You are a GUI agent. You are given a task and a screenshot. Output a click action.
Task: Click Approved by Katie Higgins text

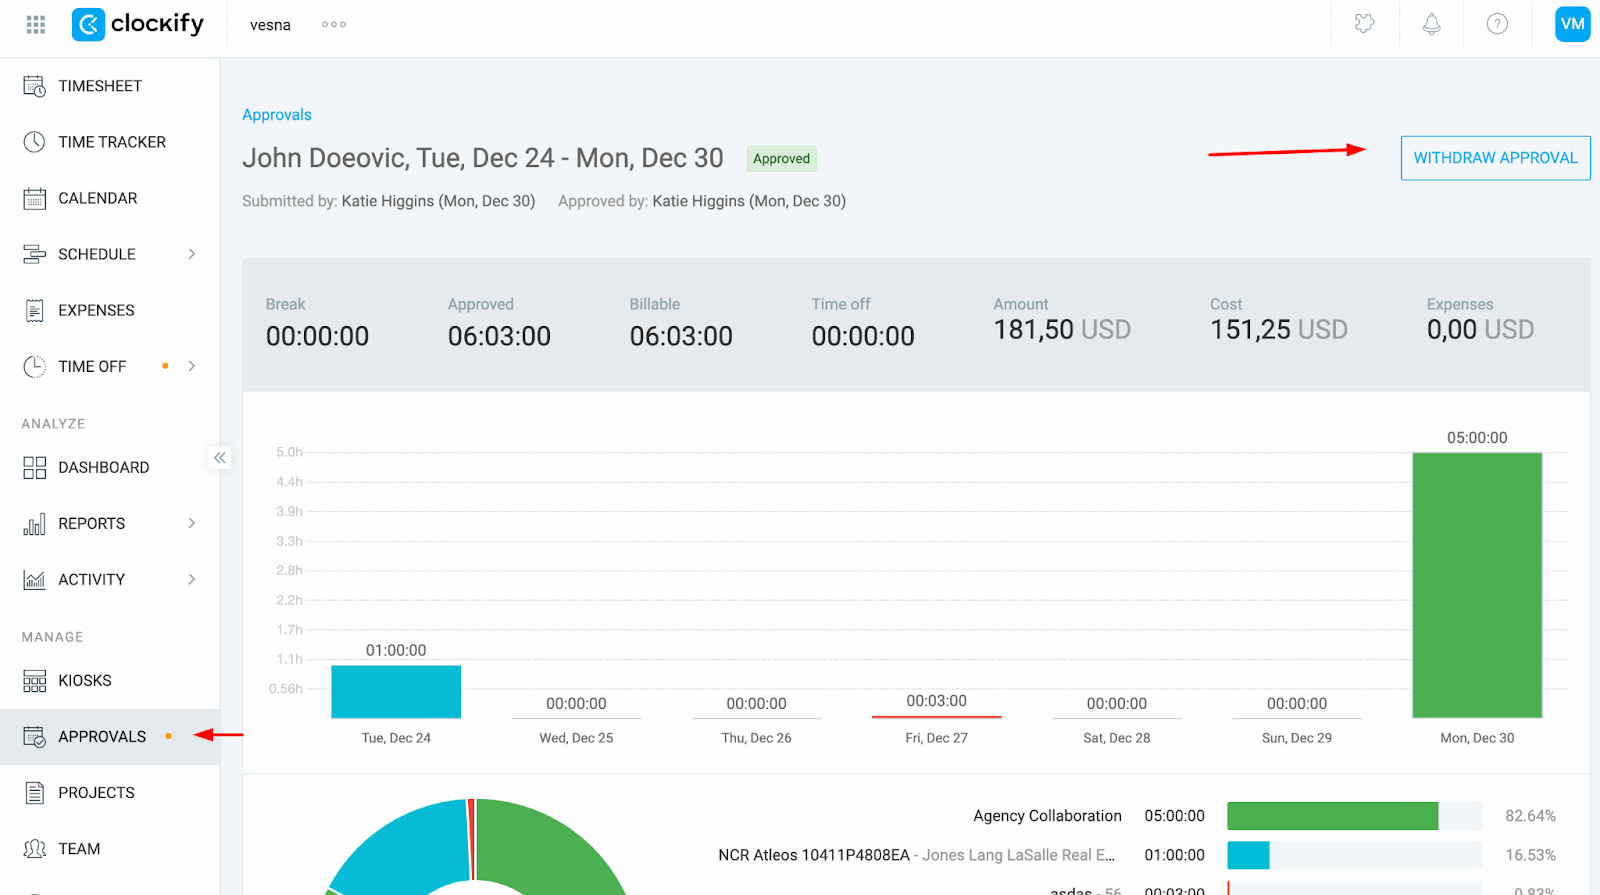coord(702,201)
